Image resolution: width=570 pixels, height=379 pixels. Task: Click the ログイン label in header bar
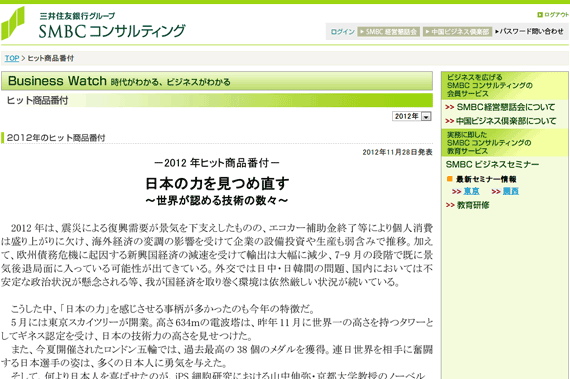(x=342, y=32)
